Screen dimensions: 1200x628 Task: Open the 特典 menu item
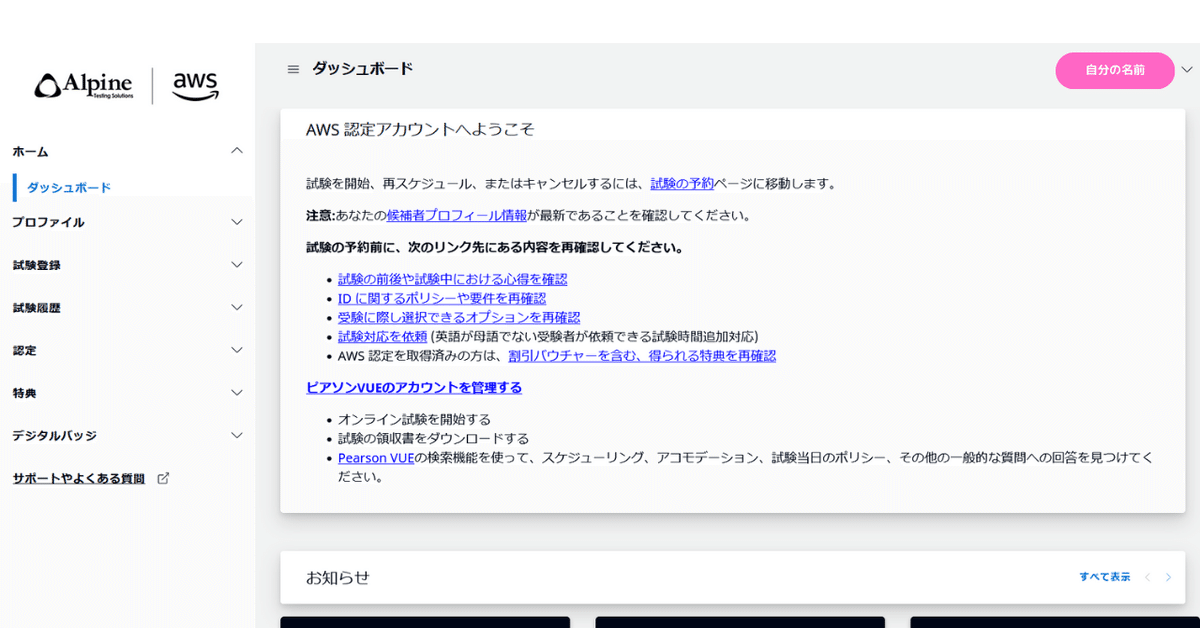click(x=24, y=393)
